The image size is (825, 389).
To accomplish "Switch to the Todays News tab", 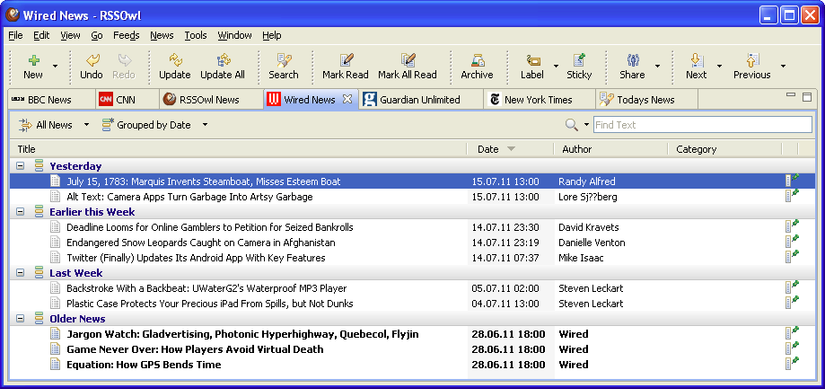I will 647,99.
